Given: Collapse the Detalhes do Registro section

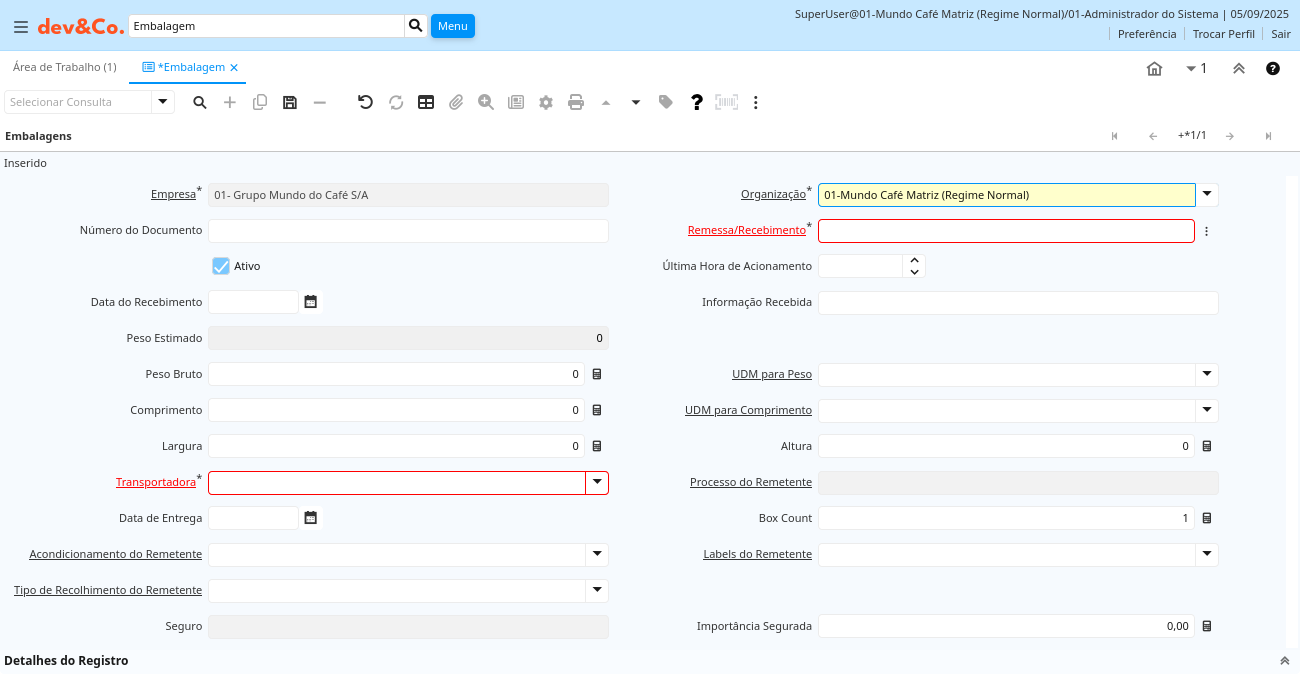Looking at the screenshot, I should (1285, 661).
